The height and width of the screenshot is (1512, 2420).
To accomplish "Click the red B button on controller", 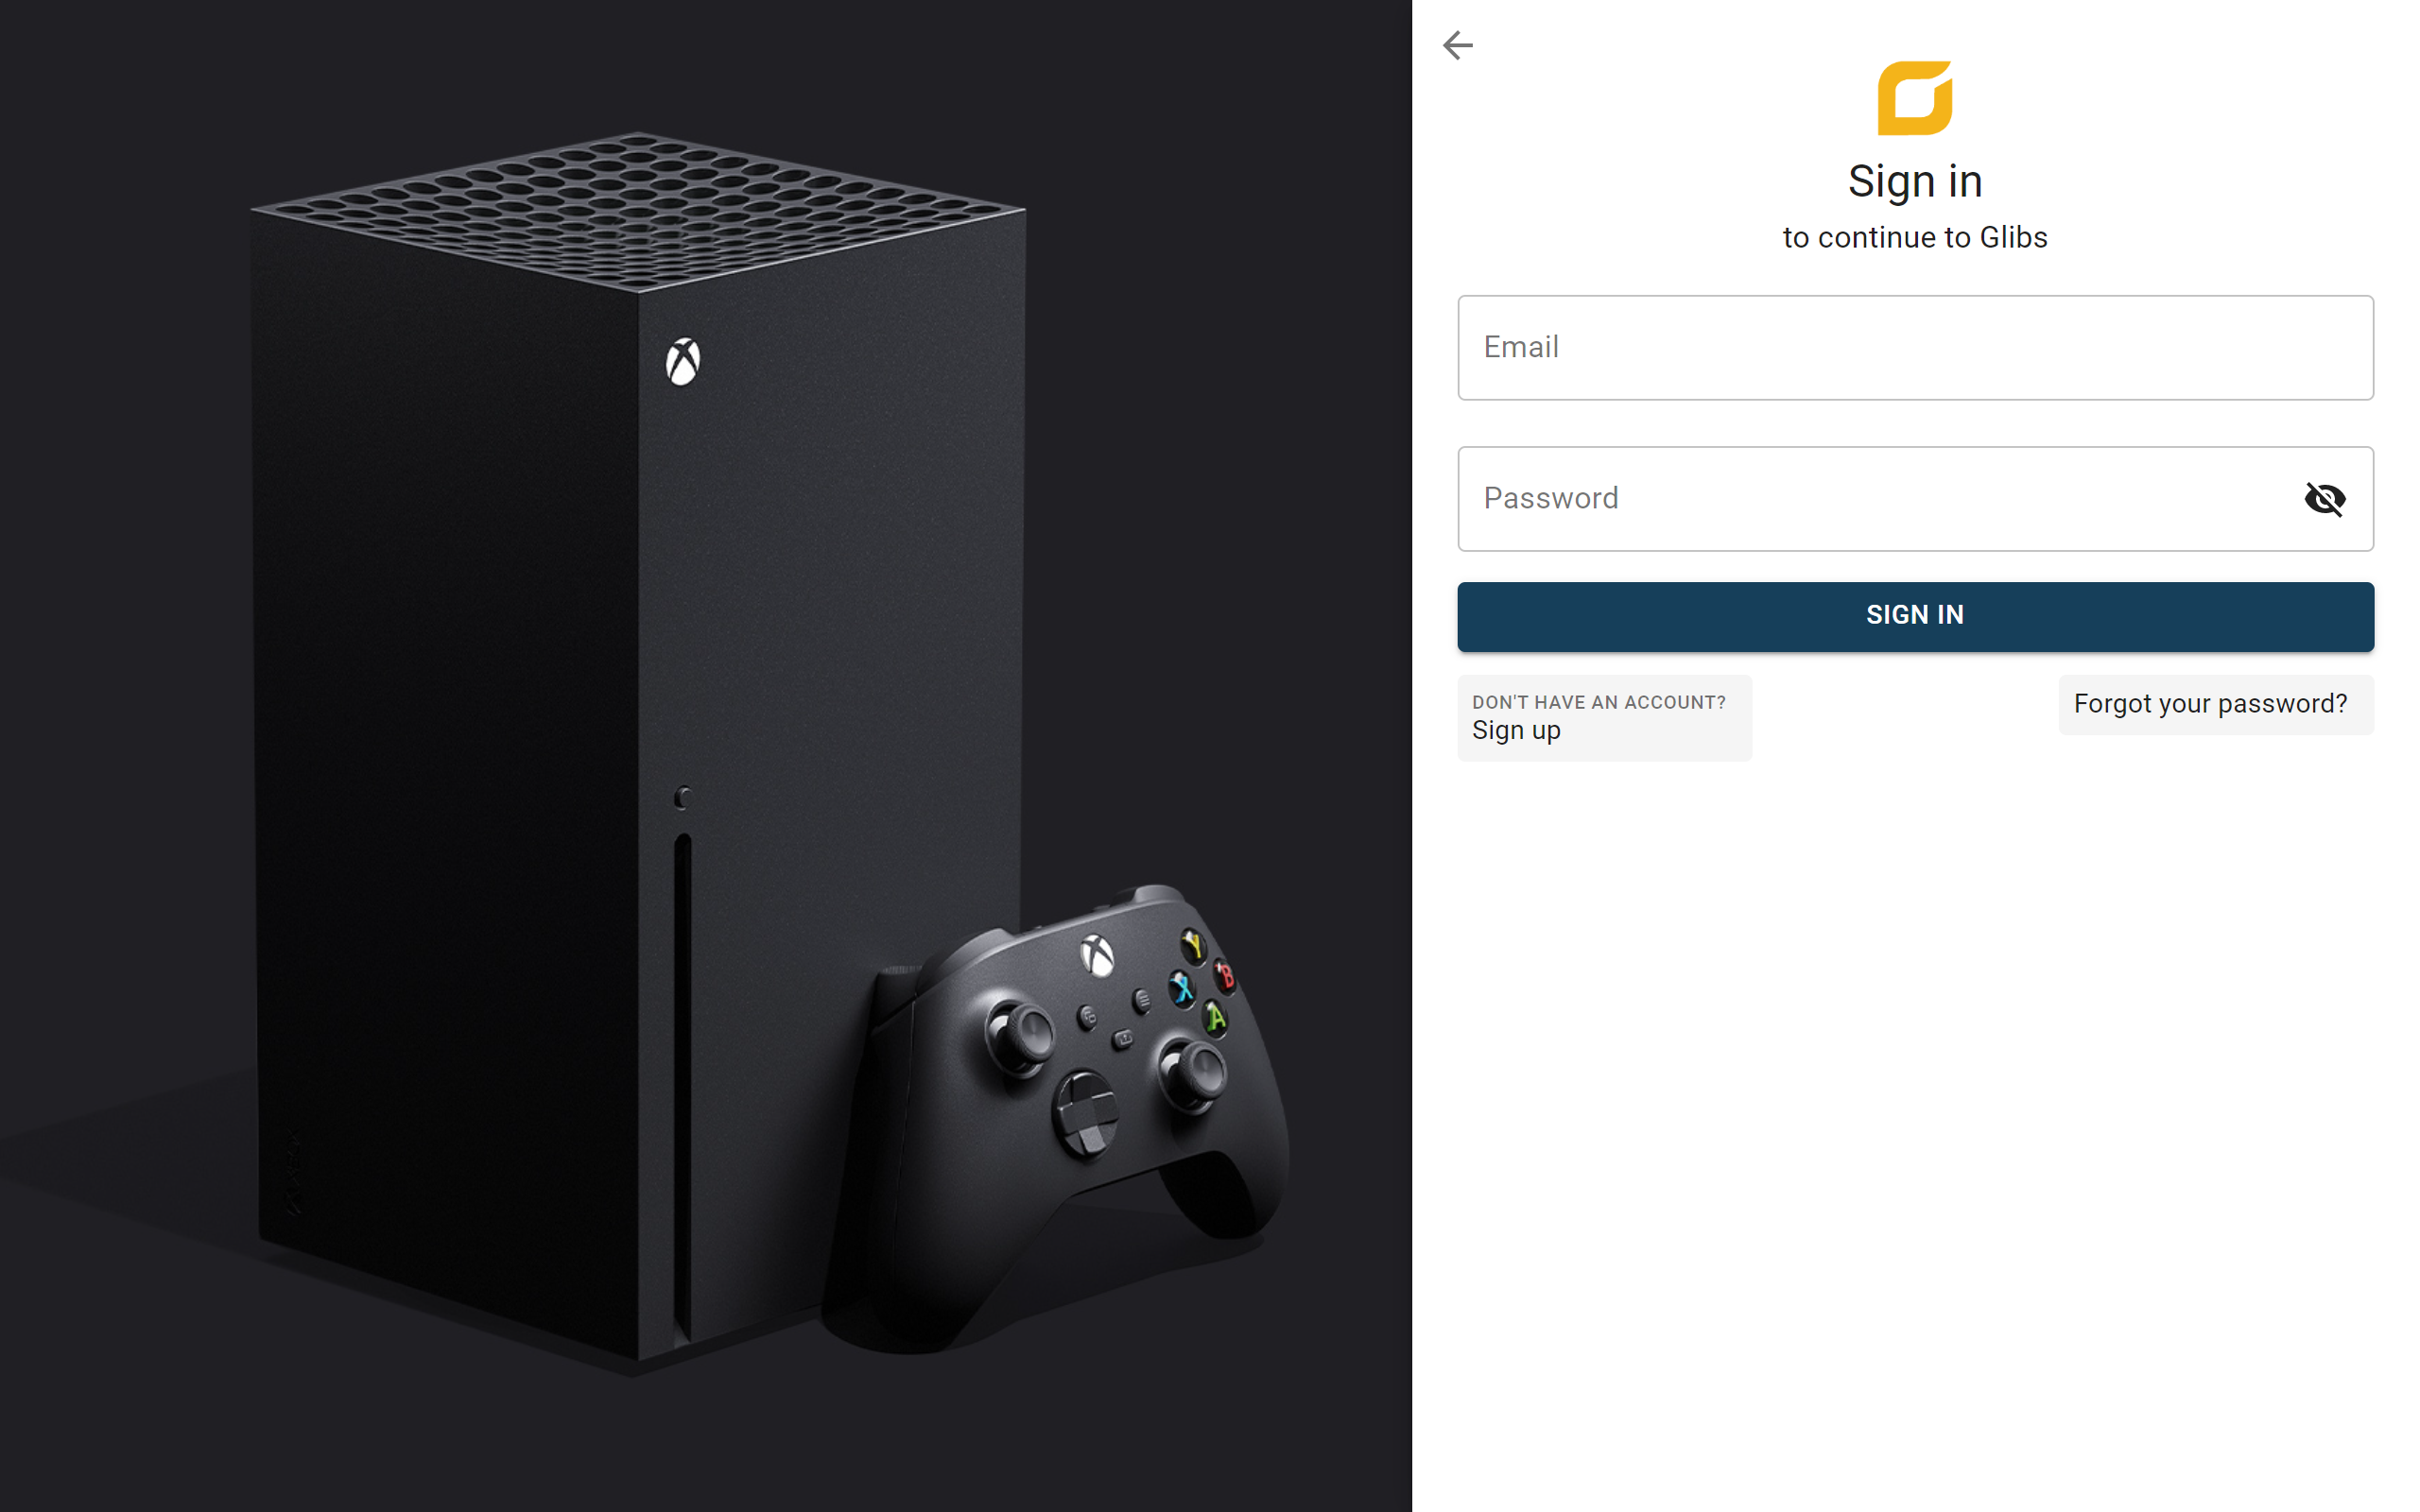I will coord(1223,975).
